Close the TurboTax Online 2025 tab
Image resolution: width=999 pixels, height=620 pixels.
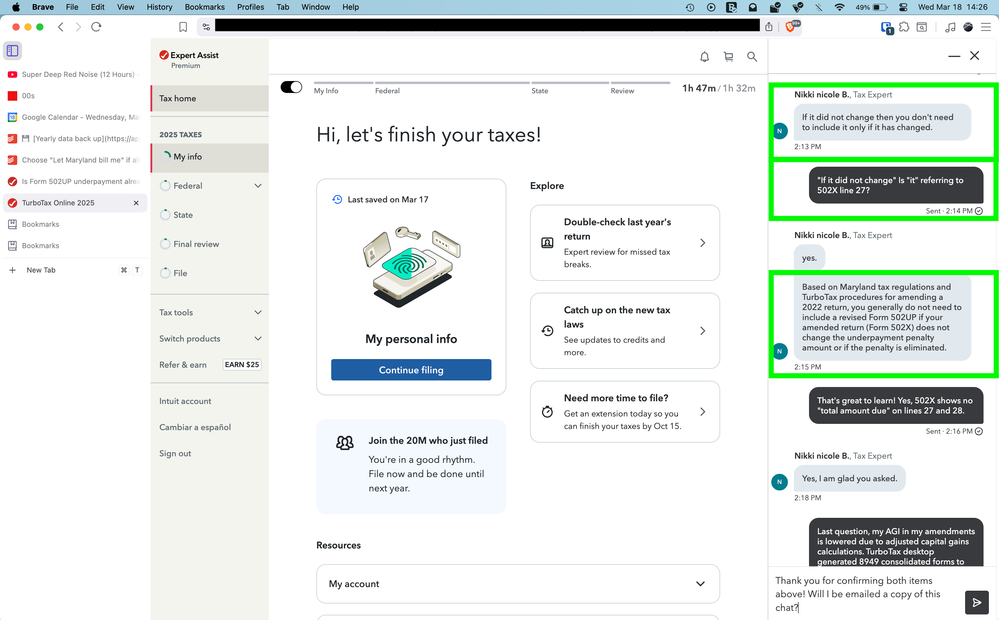click(136, 203)
